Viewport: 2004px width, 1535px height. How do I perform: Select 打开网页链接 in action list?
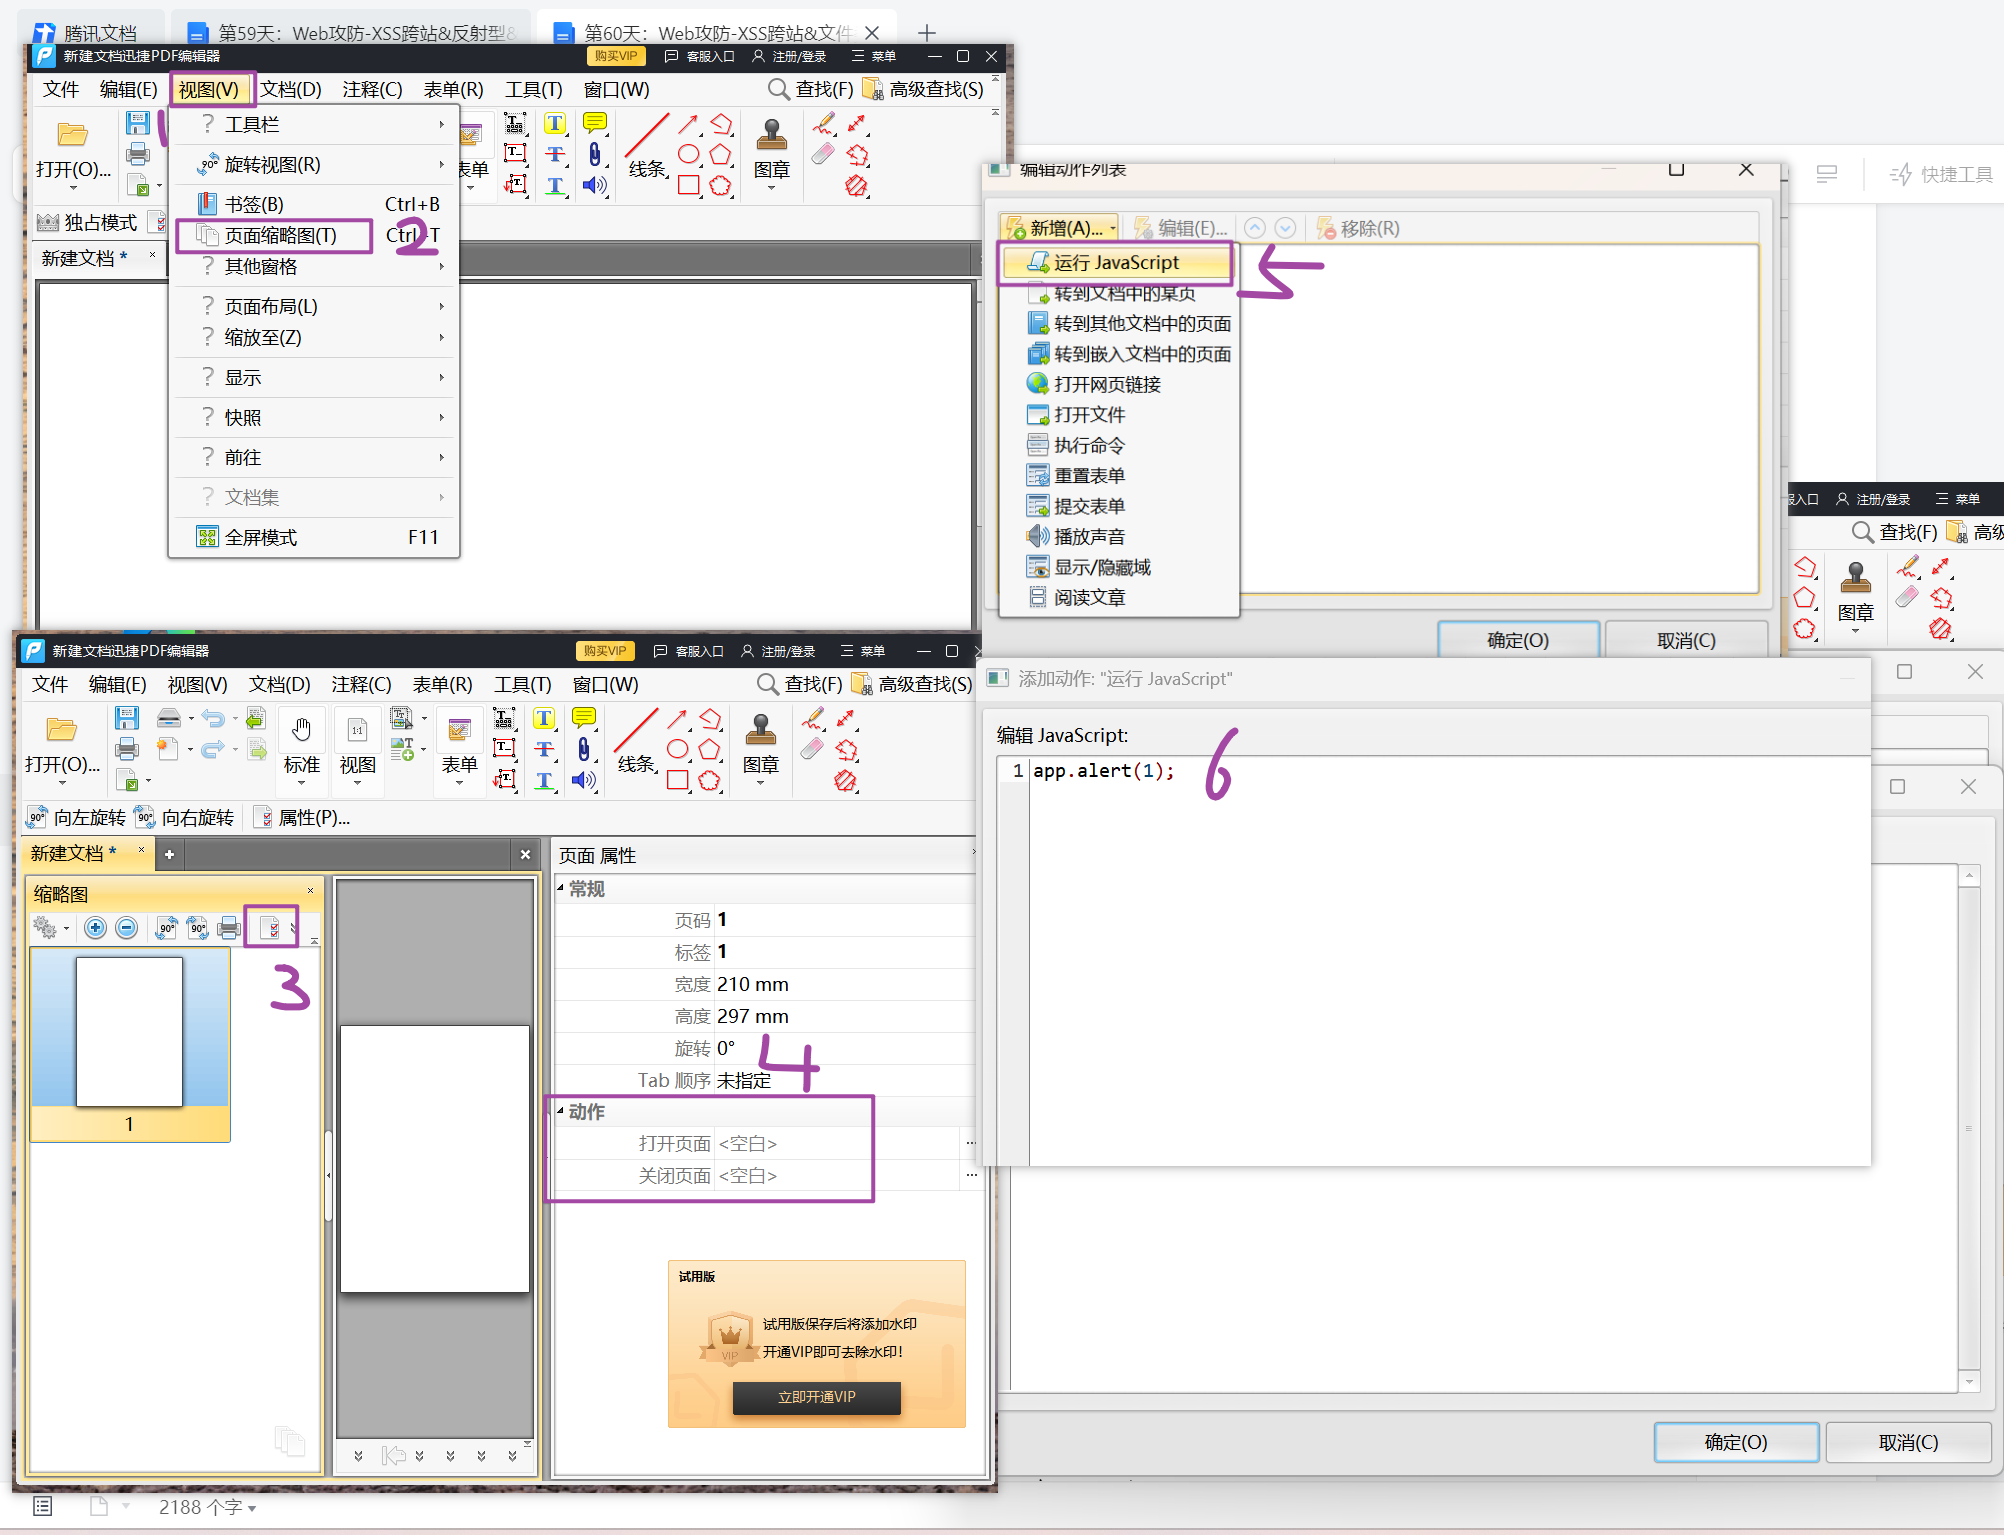(1107, 384)
